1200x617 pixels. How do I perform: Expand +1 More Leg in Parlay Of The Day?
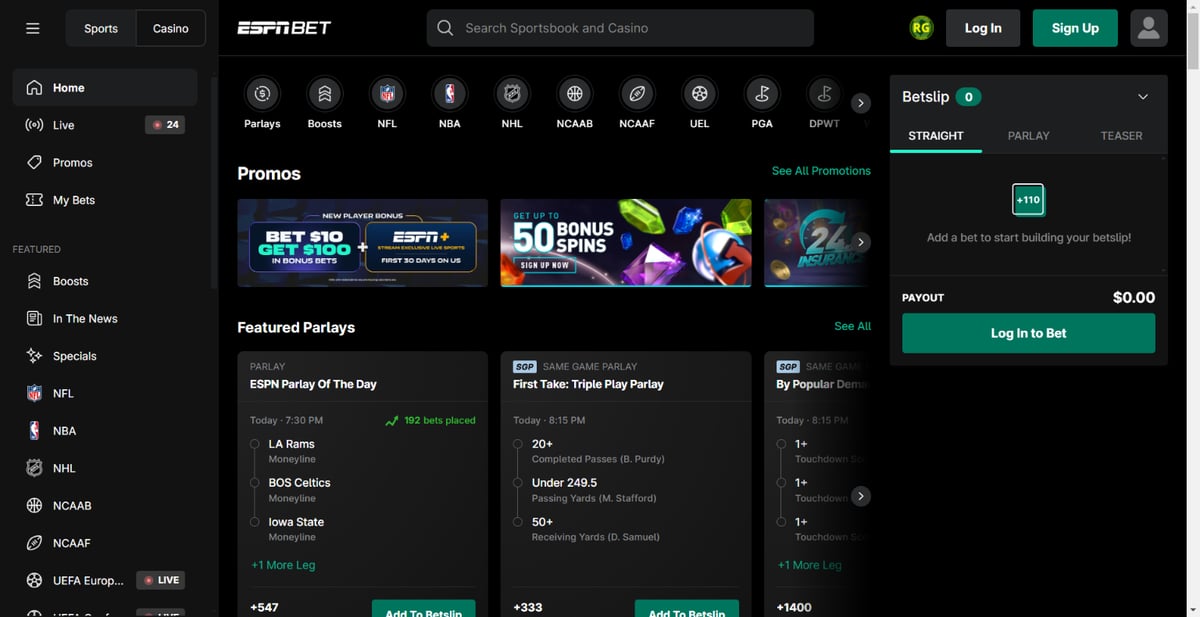(283, 565)
